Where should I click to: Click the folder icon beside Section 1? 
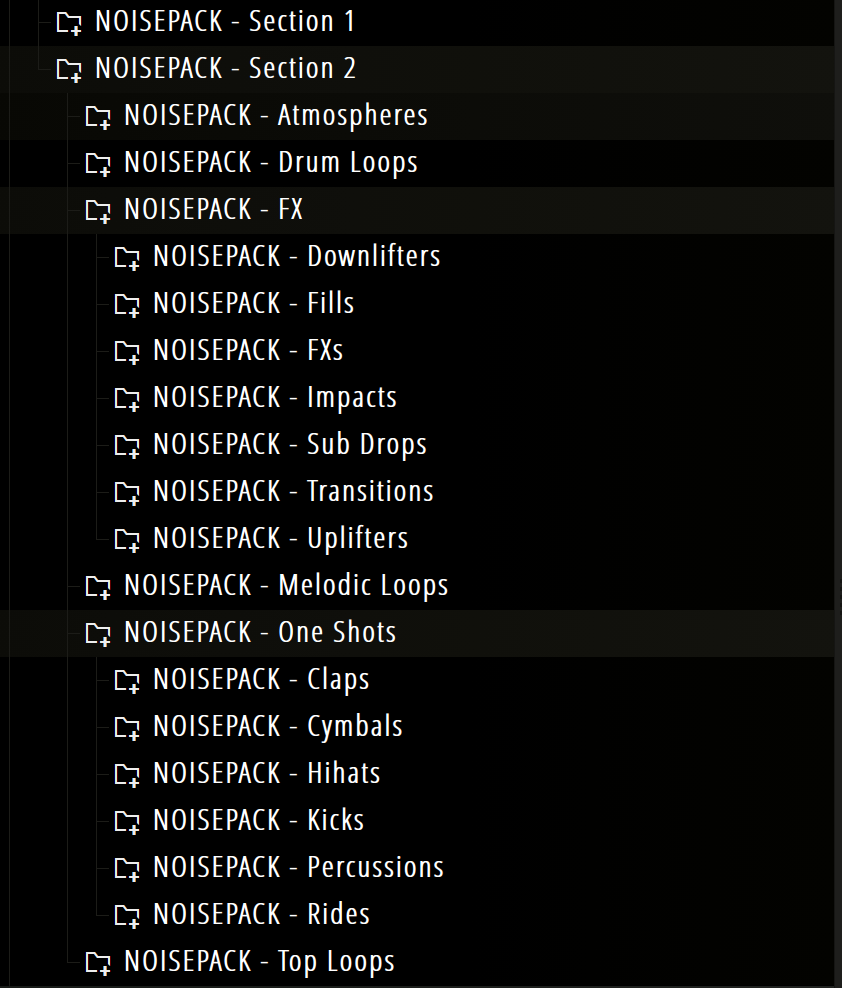click(69, 22)
